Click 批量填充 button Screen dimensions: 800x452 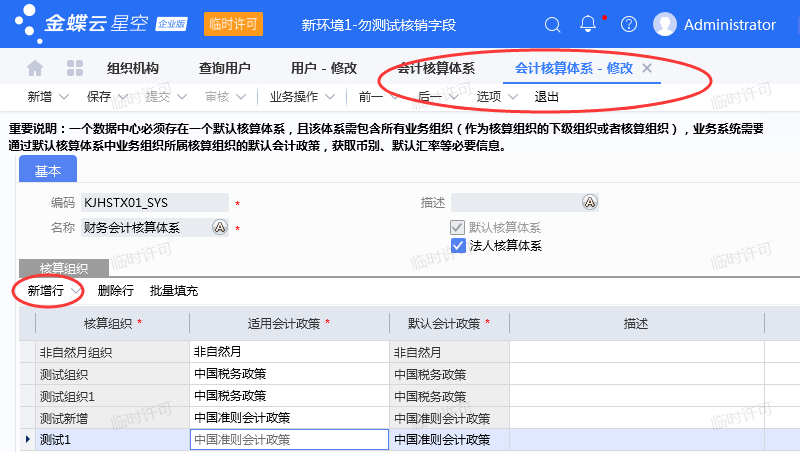pos(174,291)
